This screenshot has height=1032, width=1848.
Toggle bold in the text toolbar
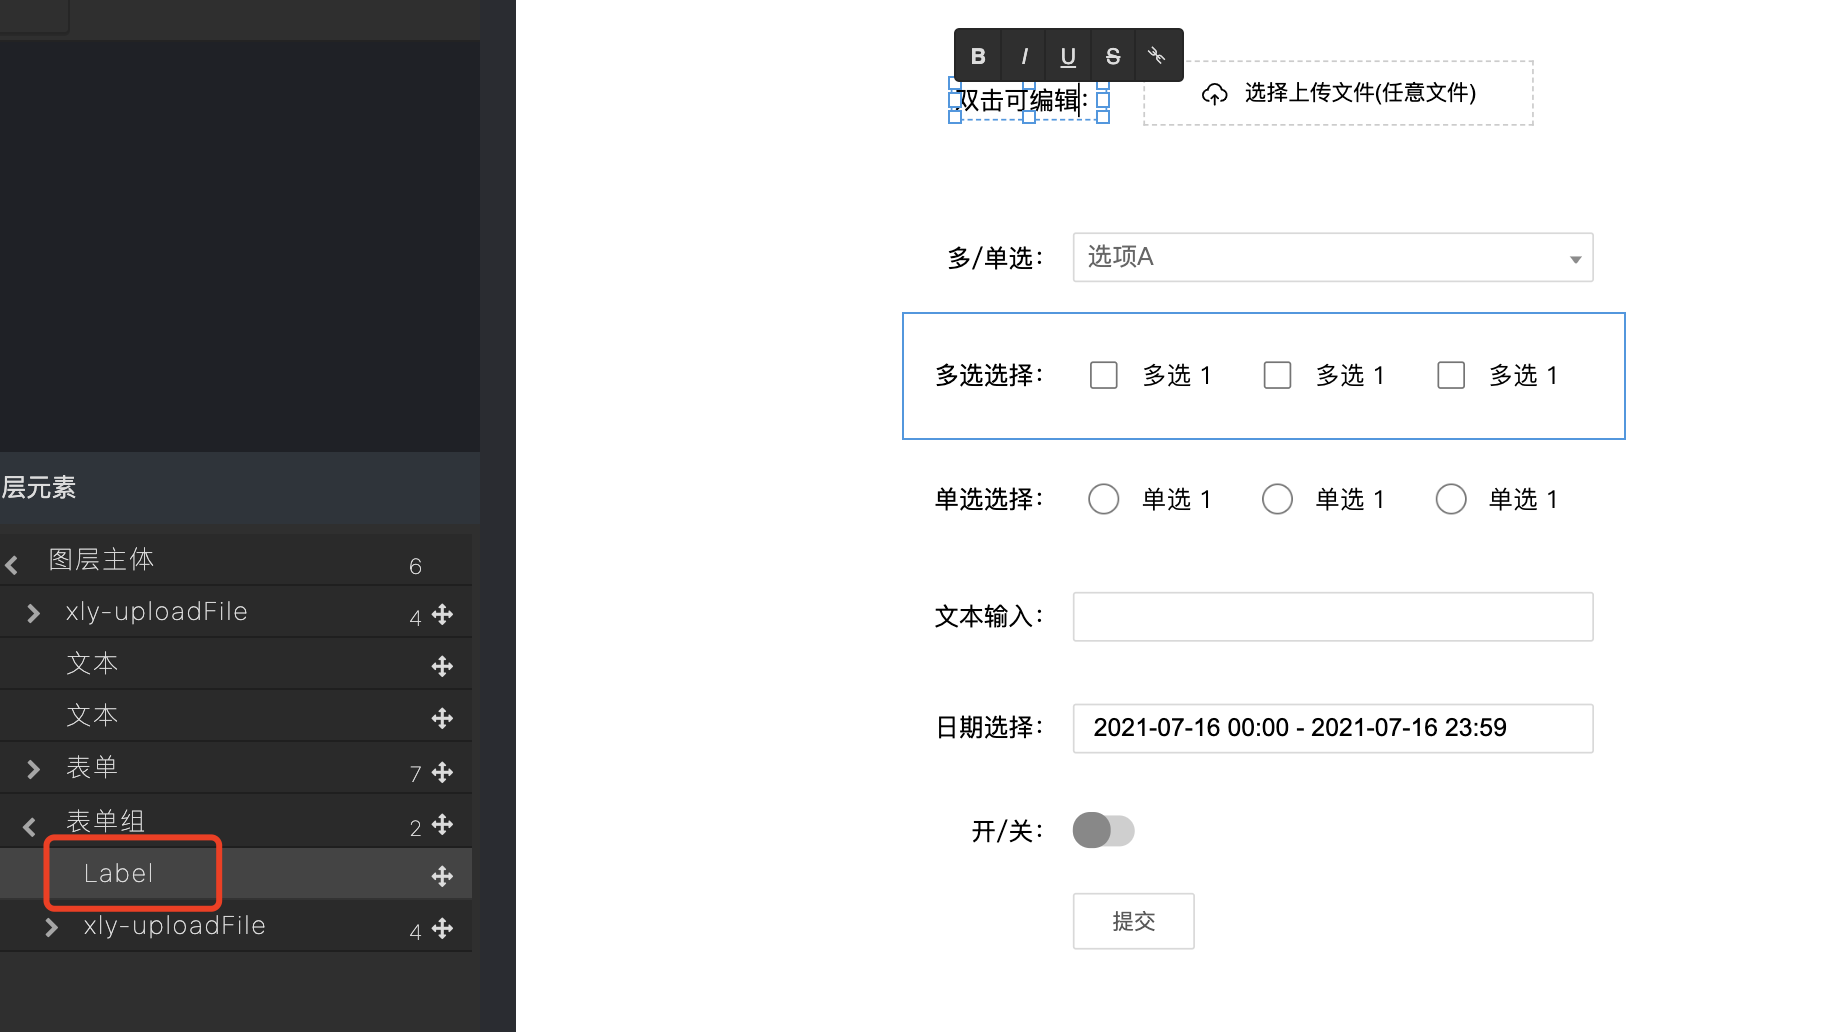978,56
